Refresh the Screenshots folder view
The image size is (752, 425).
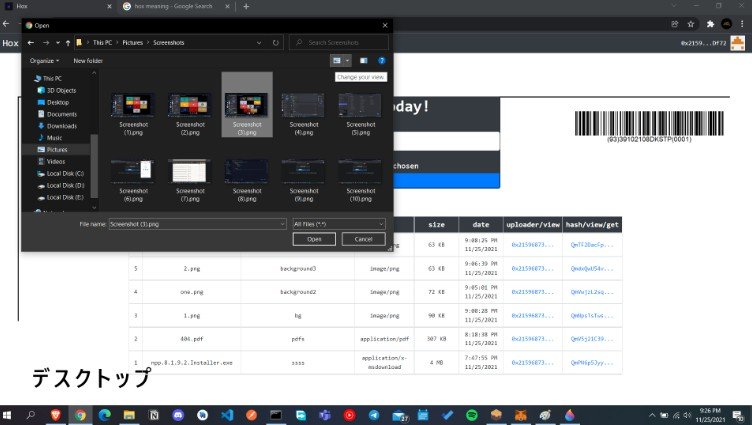click(x=276, y=43)
